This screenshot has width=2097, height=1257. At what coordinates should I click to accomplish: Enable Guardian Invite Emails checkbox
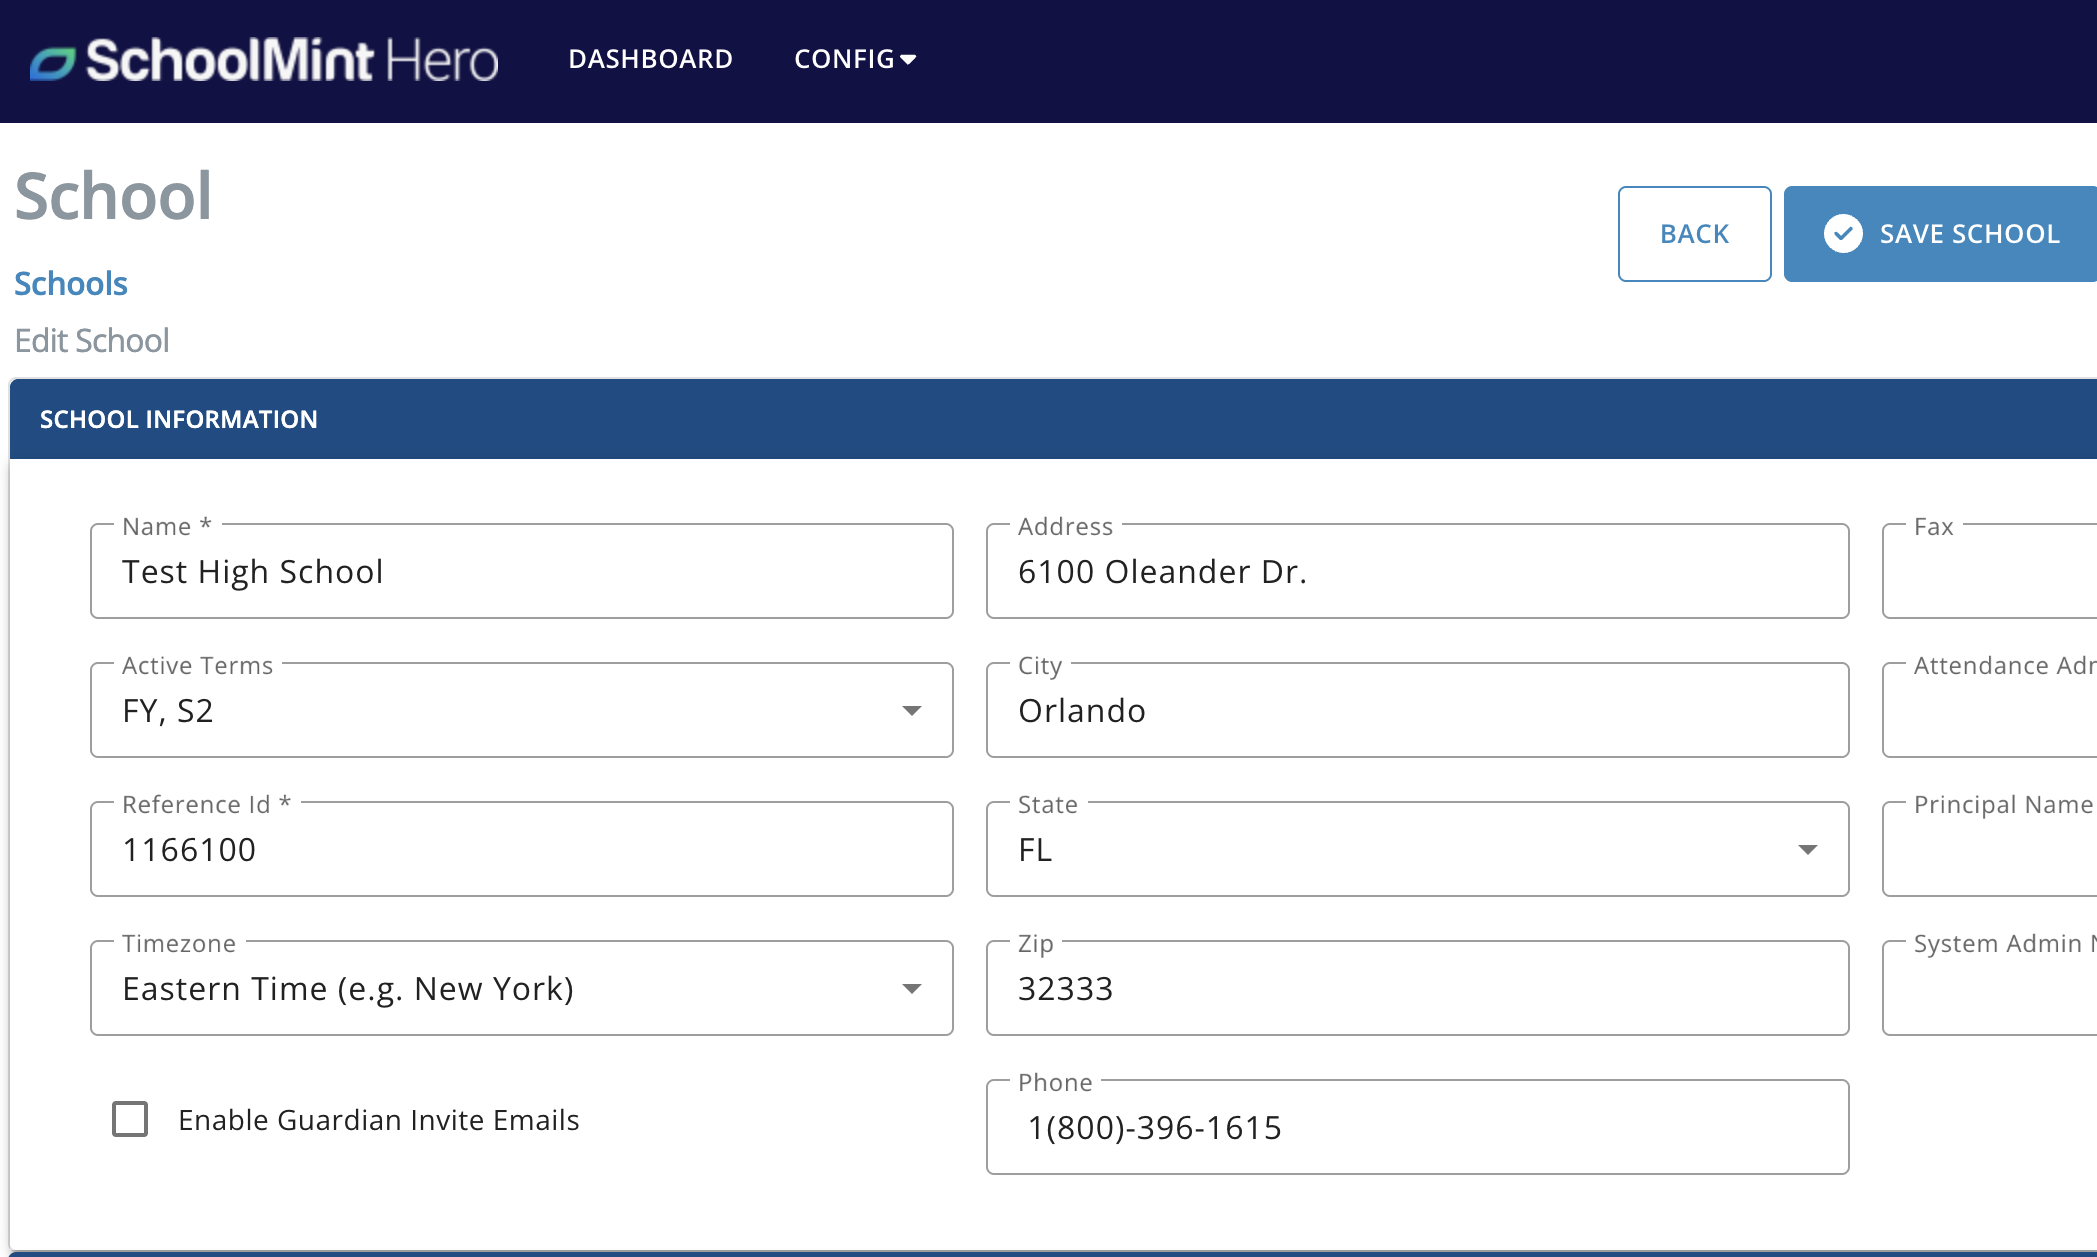point(130,1119)
